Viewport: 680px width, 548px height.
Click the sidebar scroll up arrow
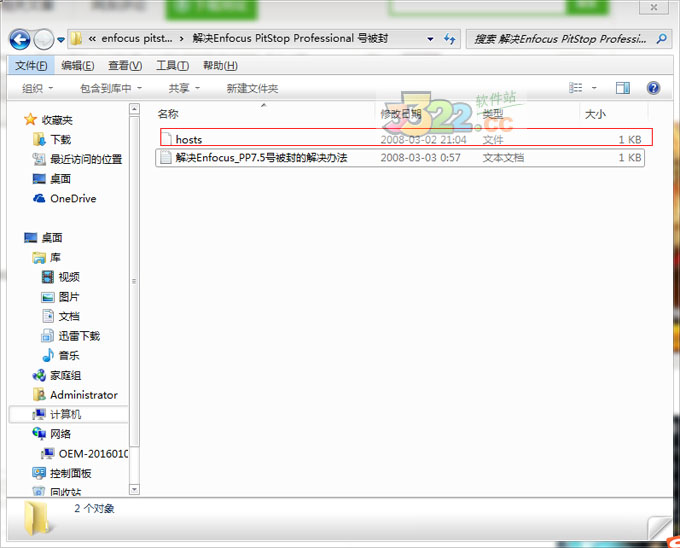click(134, 109)
